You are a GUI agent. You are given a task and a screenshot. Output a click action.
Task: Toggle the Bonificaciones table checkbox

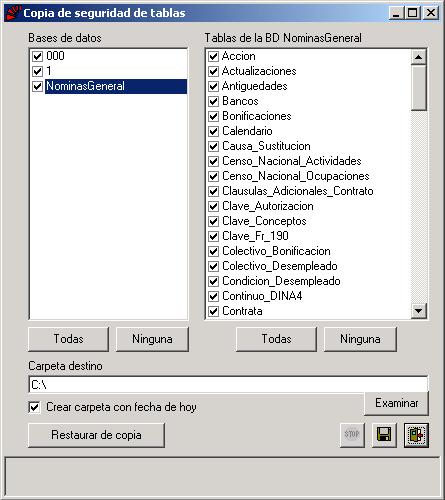click(x=213, y=116)
